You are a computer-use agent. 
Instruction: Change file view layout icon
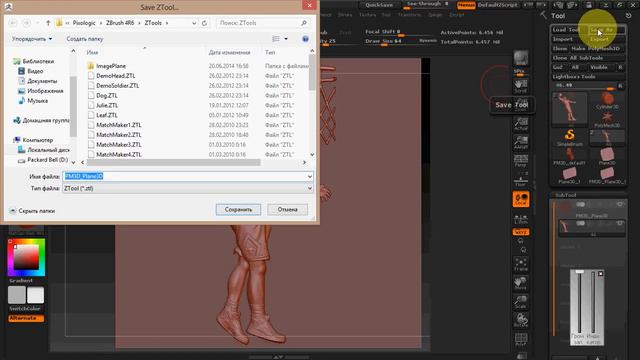tap(276, 39)
